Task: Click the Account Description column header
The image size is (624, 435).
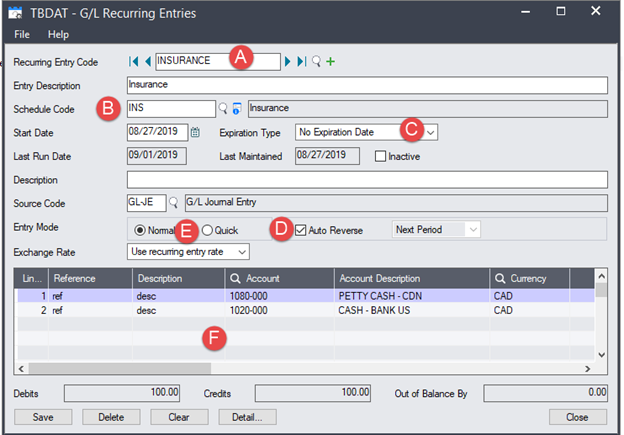Action: (x=412, y=278)
